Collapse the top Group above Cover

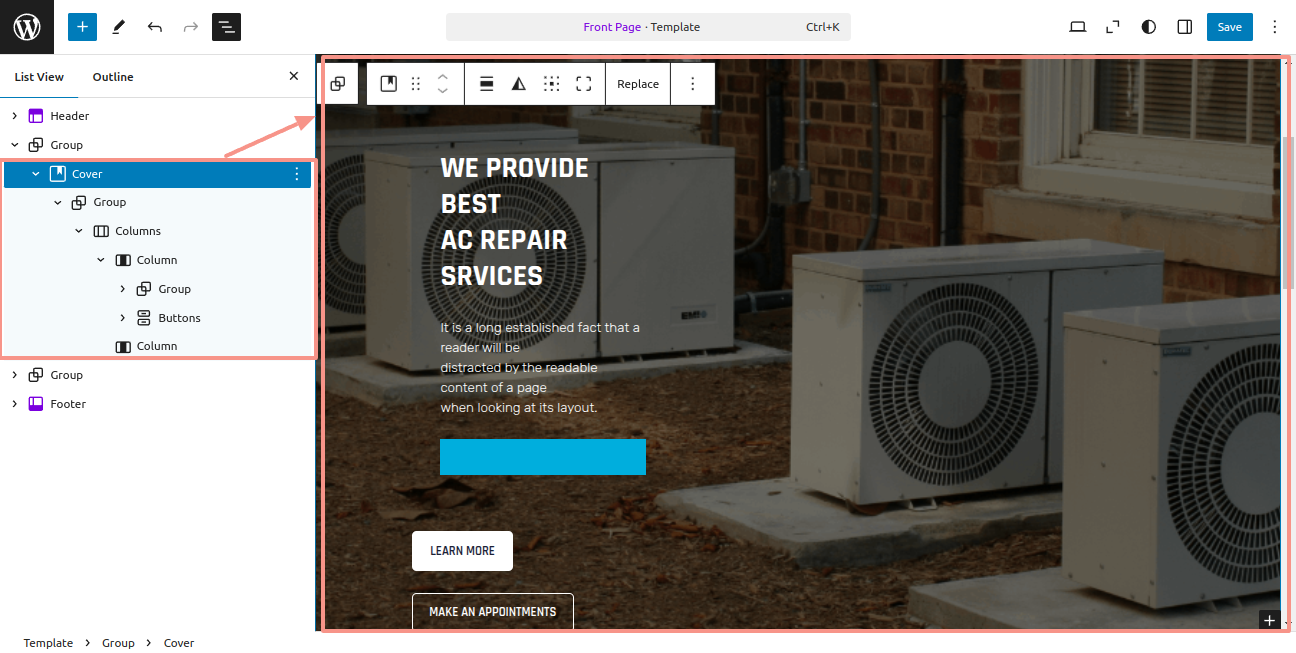coord(15,145)
